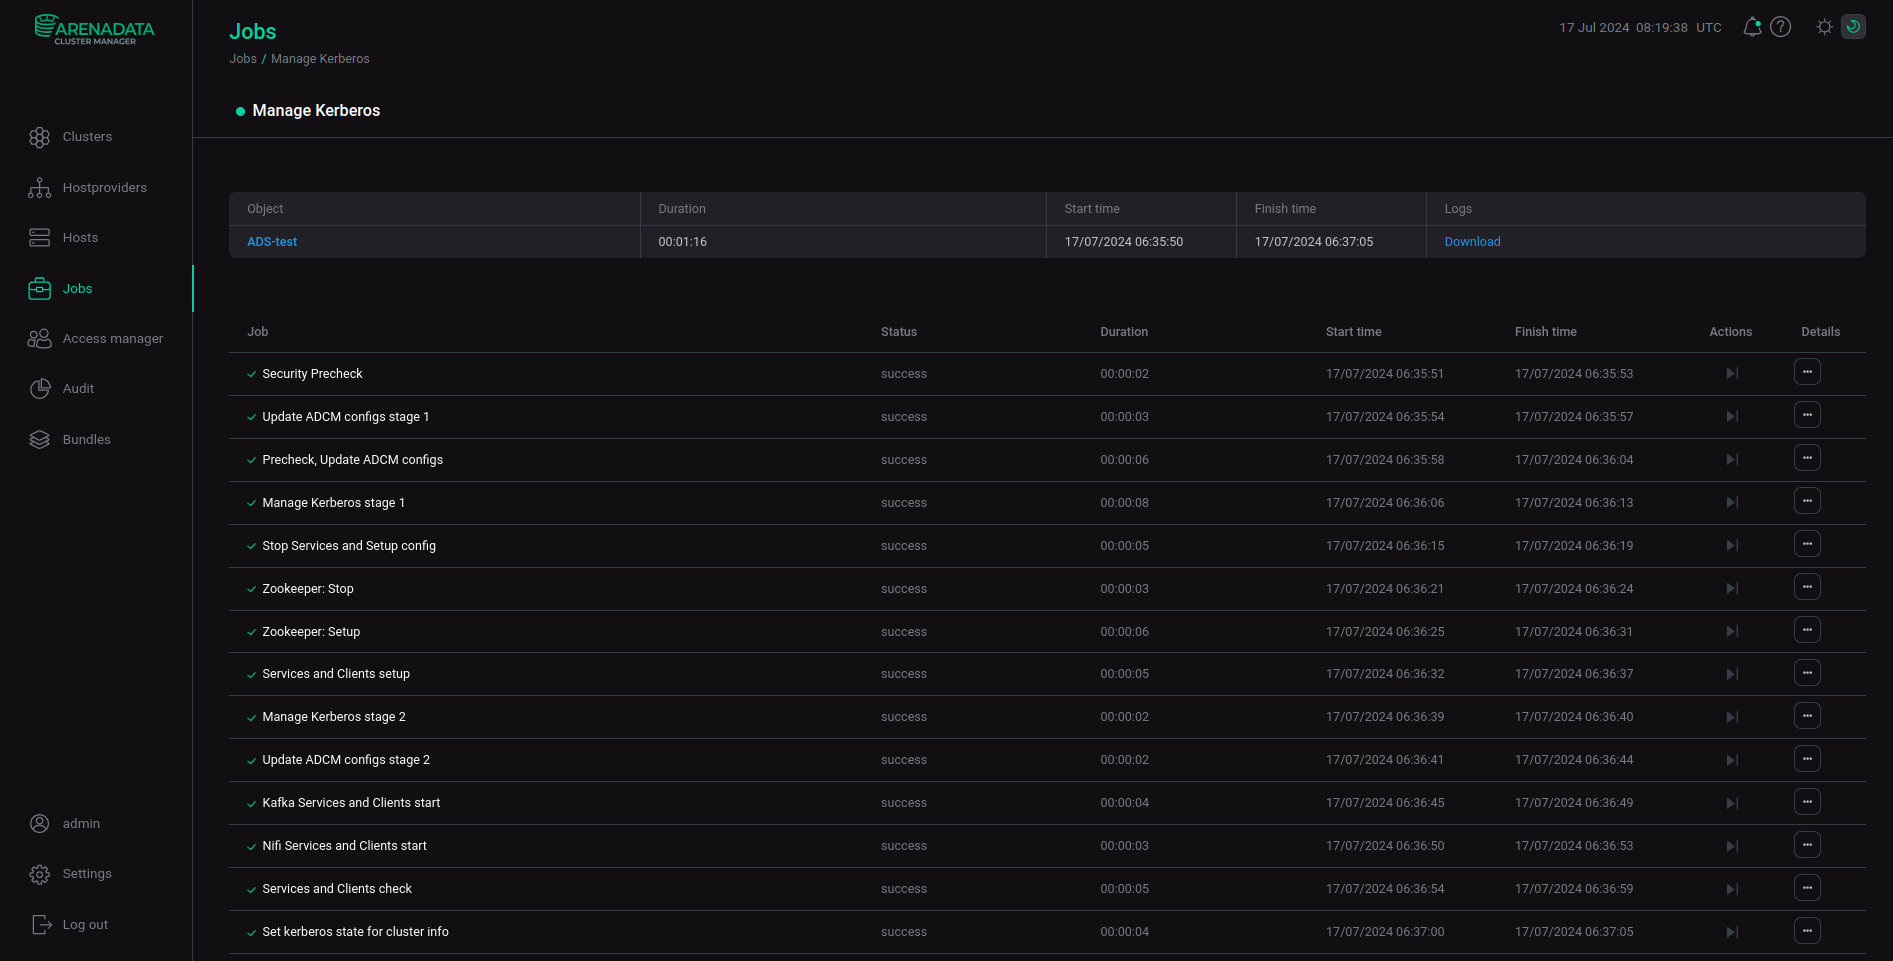Expand details of Update ADCM configs stage 1
This screenshot has height=961, width=1893.
(1807, 415)
